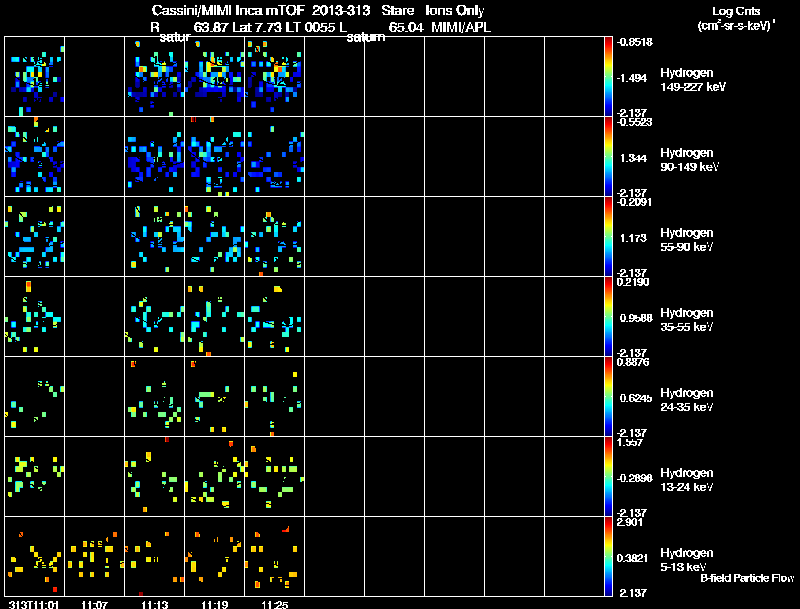The image size is (800, 609).
Task: Choose the 24-35 keV panel at 313T11:01
Action: click(x=35, y=397)
